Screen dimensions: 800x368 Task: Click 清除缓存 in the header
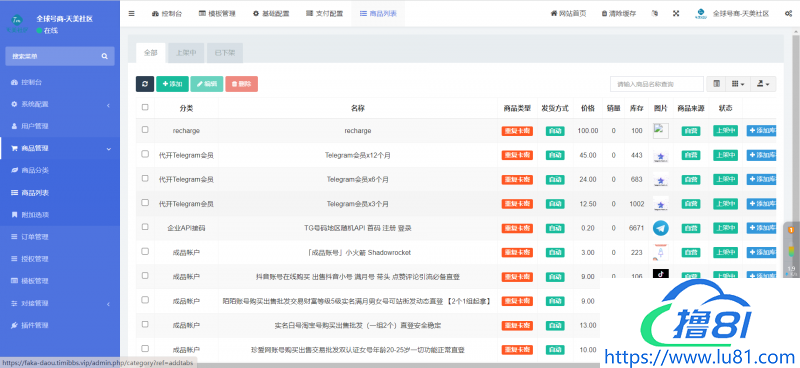click(x=618, y=14)
